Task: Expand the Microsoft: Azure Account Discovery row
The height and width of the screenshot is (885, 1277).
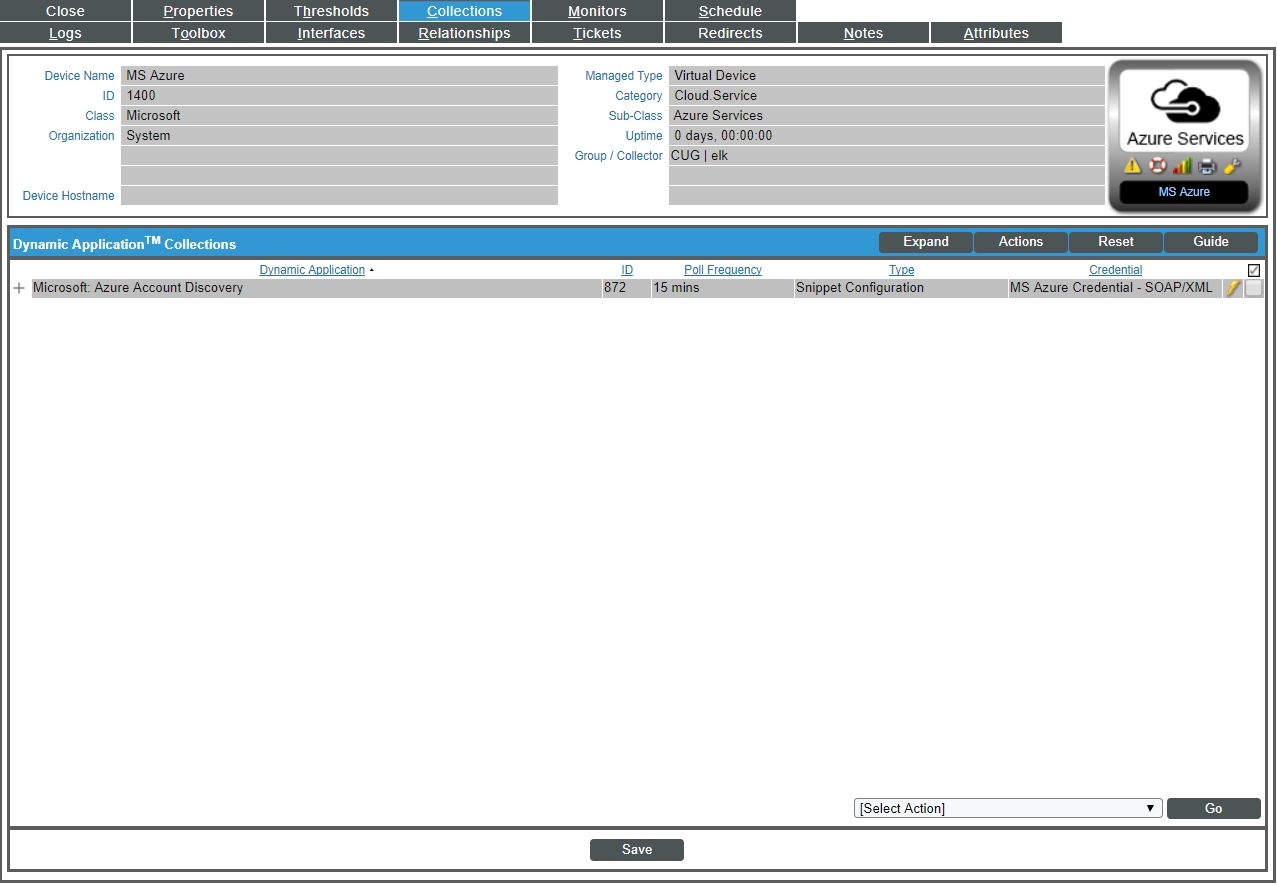Action: [x=18, y=287]
